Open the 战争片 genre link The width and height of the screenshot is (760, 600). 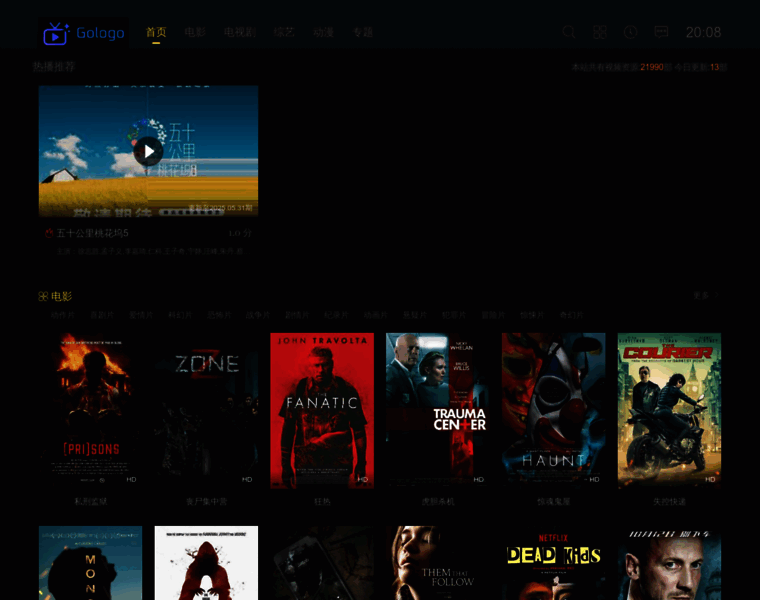pos(258,315)
